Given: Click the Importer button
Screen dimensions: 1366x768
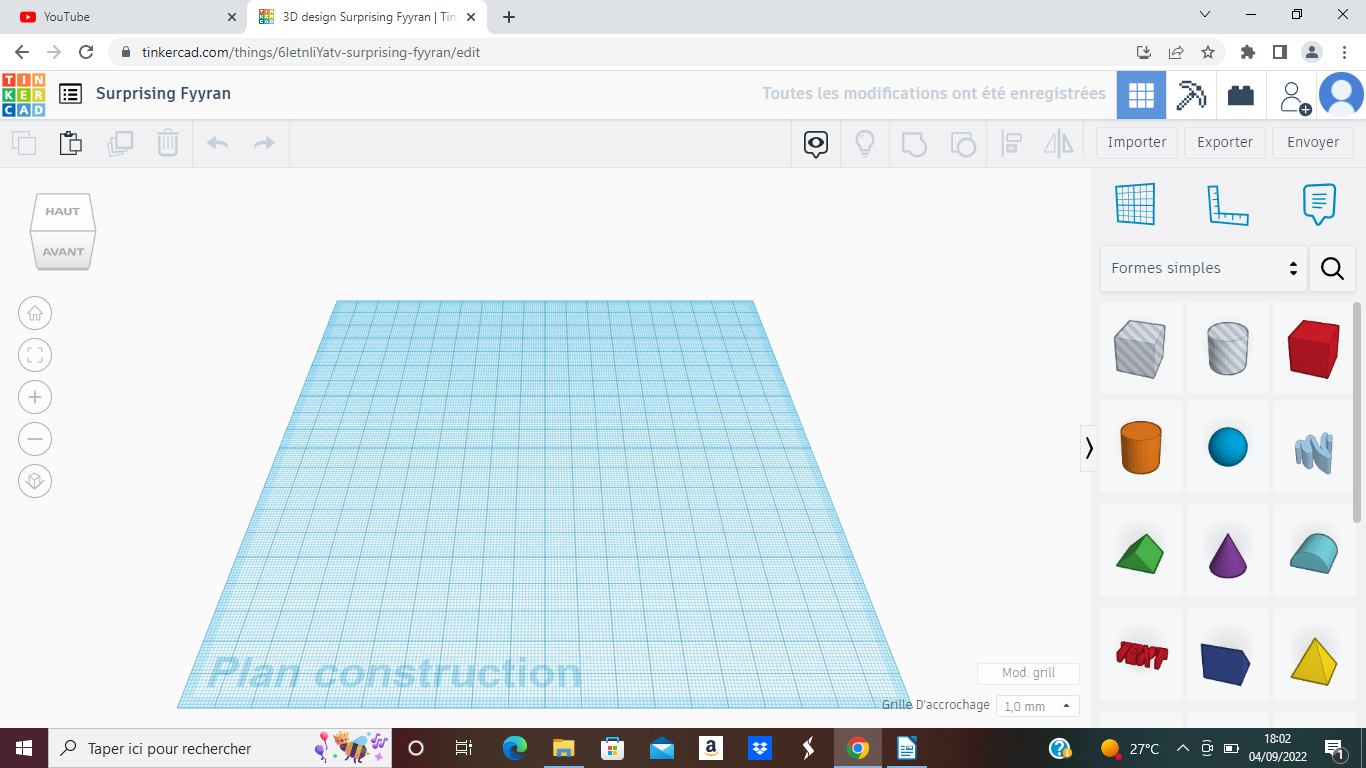Looking at the screenshot, I should coord(1137,142).
